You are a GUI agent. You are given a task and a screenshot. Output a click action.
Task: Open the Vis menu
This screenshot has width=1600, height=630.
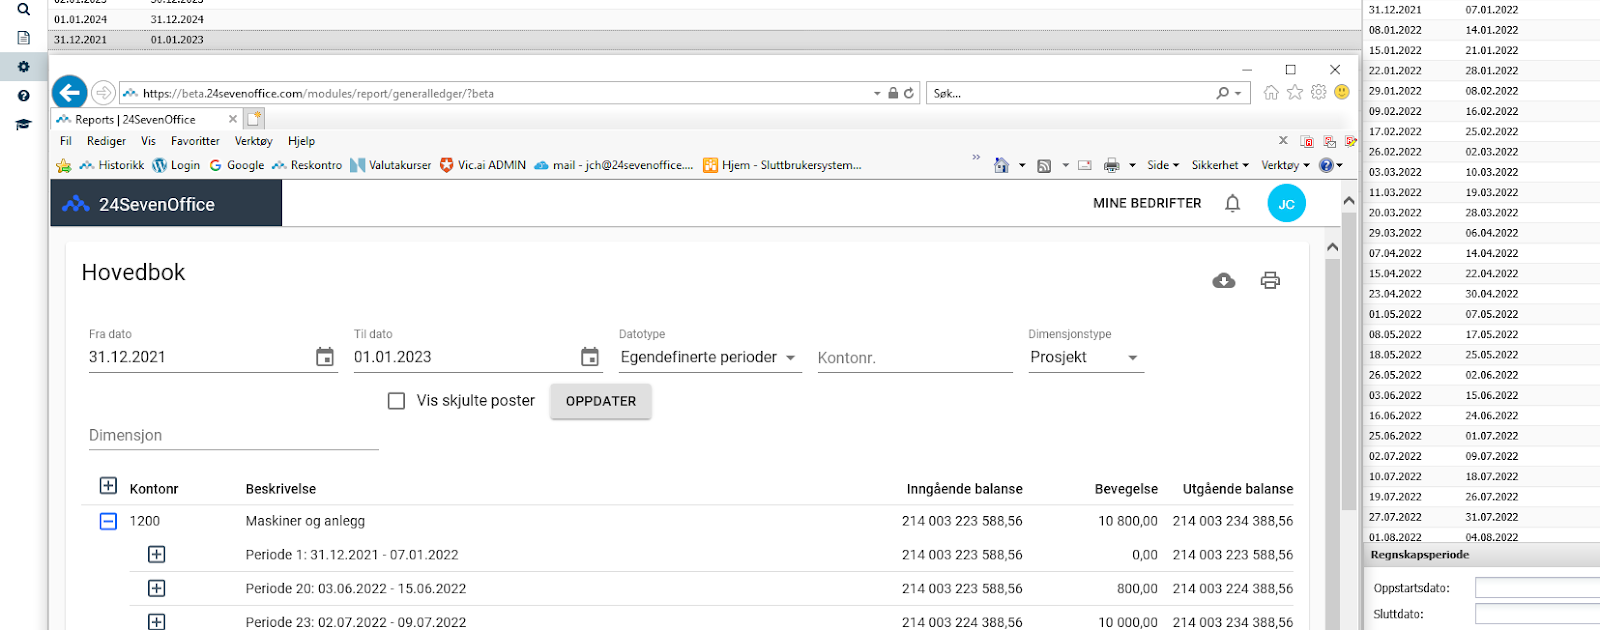coord(148,141)
